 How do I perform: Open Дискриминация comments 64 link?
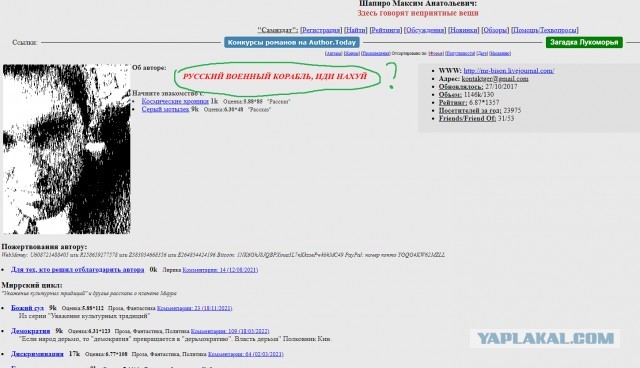coord(246,354)
